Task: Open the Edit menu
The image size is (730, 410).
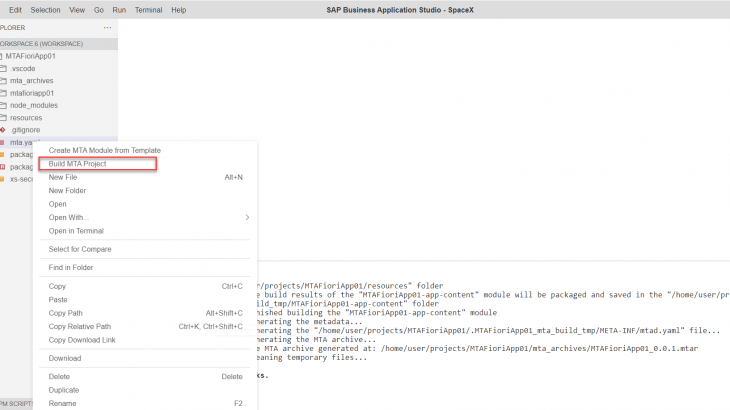Action: (15, 10)
